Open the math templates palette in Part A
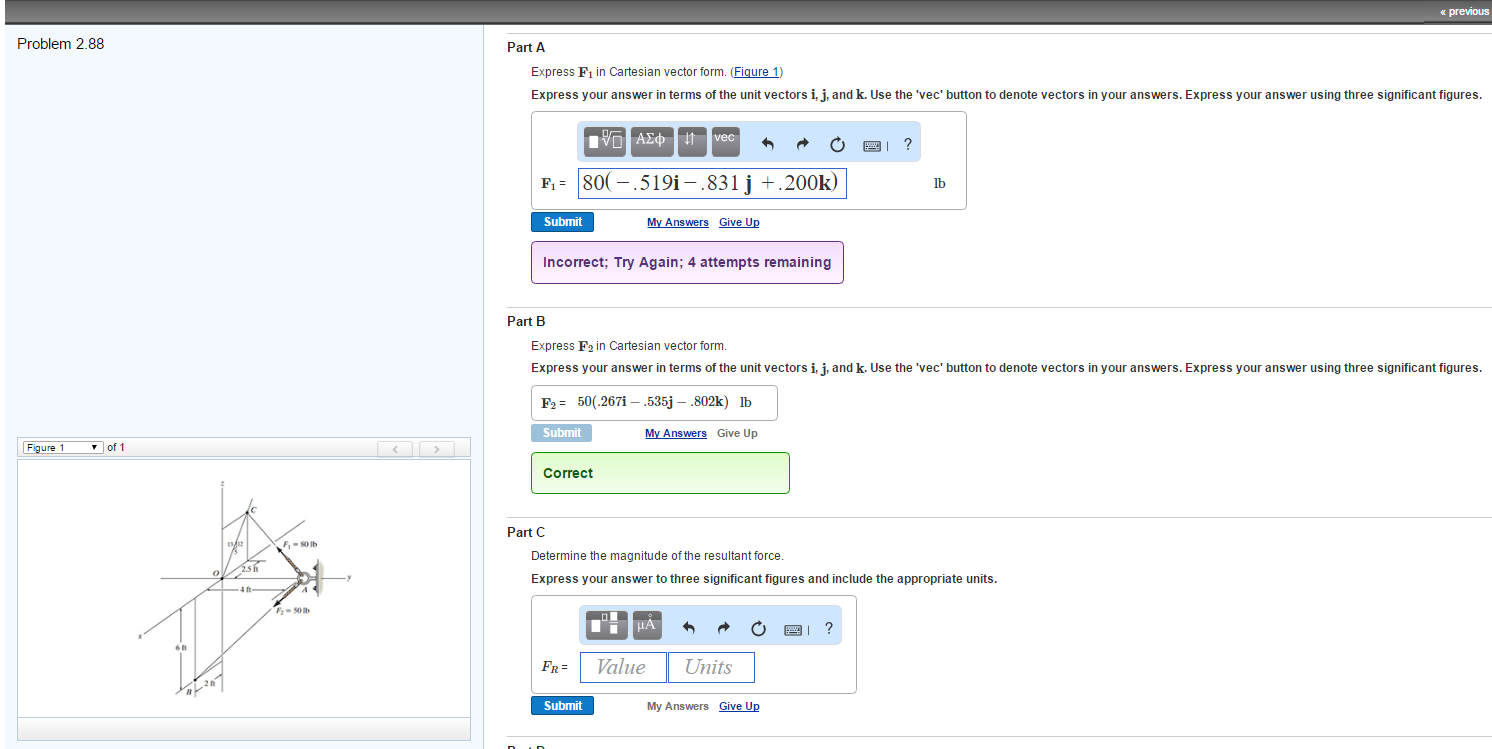1492x749 pixels. (x=604, y=140)
